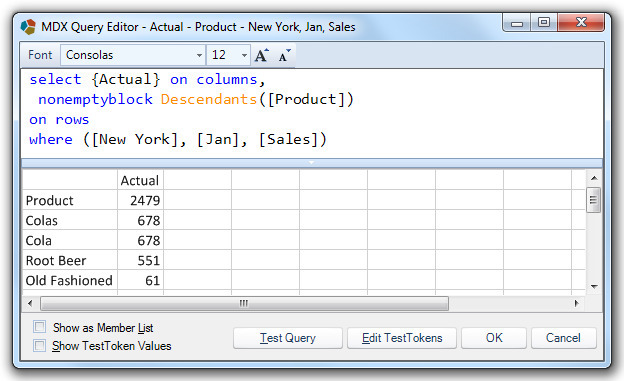Confirm with the OK button
This screenshot has width=624, height=381.
point(494,338)
